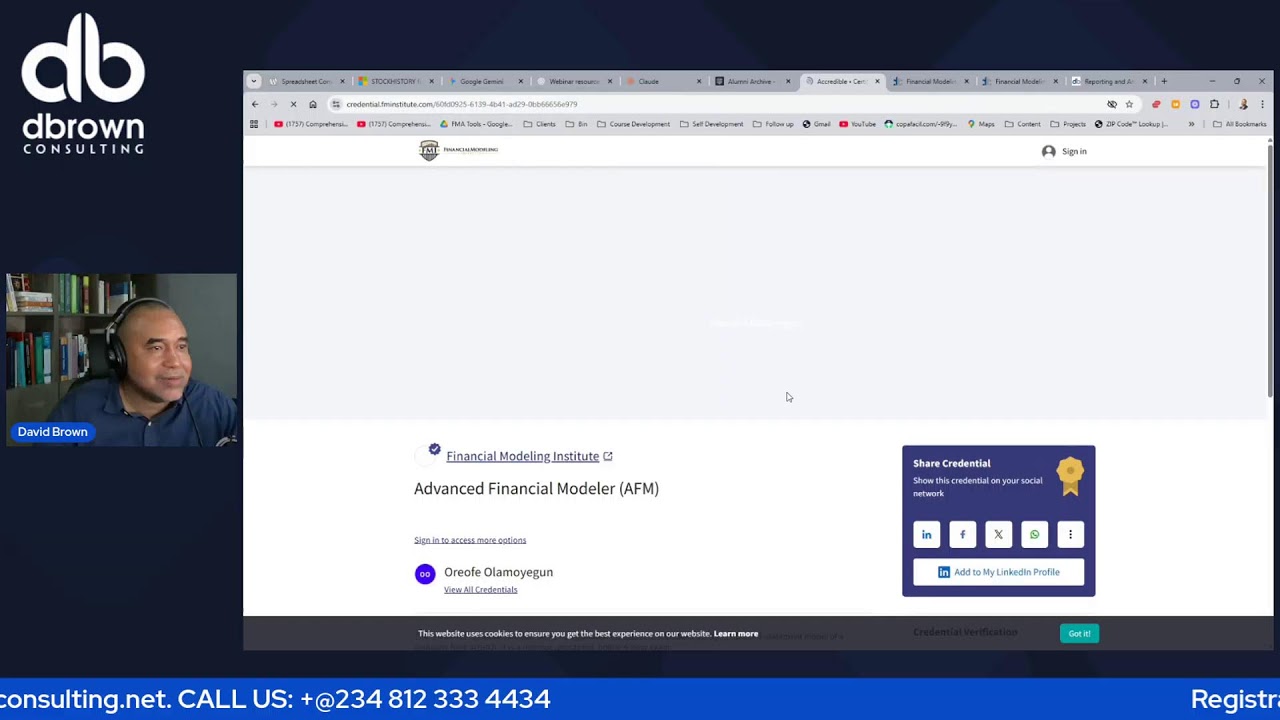Open View All Credentials link
This screenshot has height=720, width=1280.
pyautogui.click(x=480, y=589)
